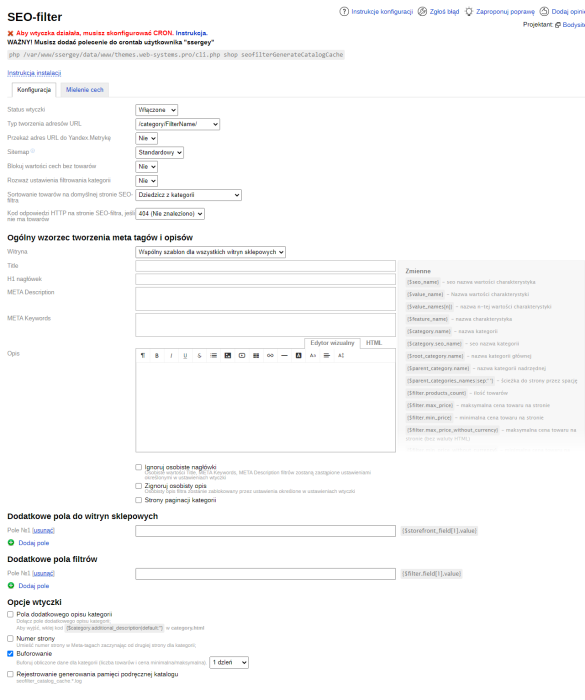Insert a video in the Opis editor

pyautogui.click(x=242, y=355)
